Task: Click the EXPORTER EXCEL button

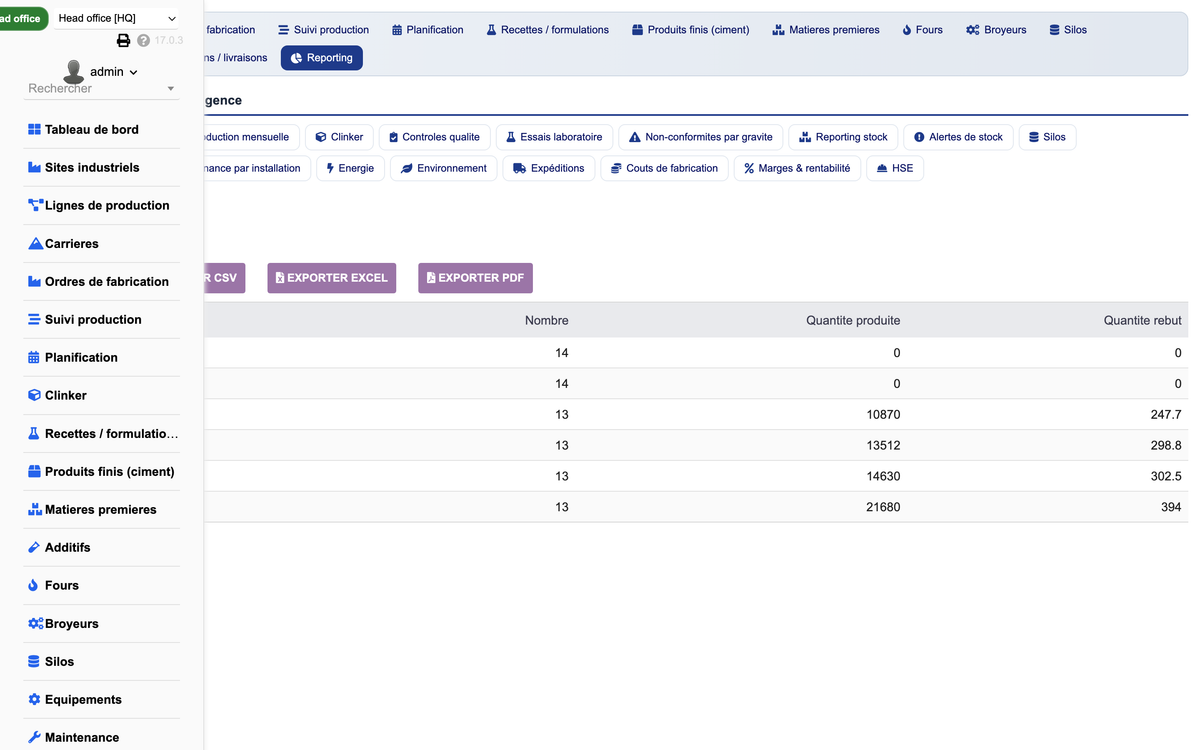Action: click(332, 278)
